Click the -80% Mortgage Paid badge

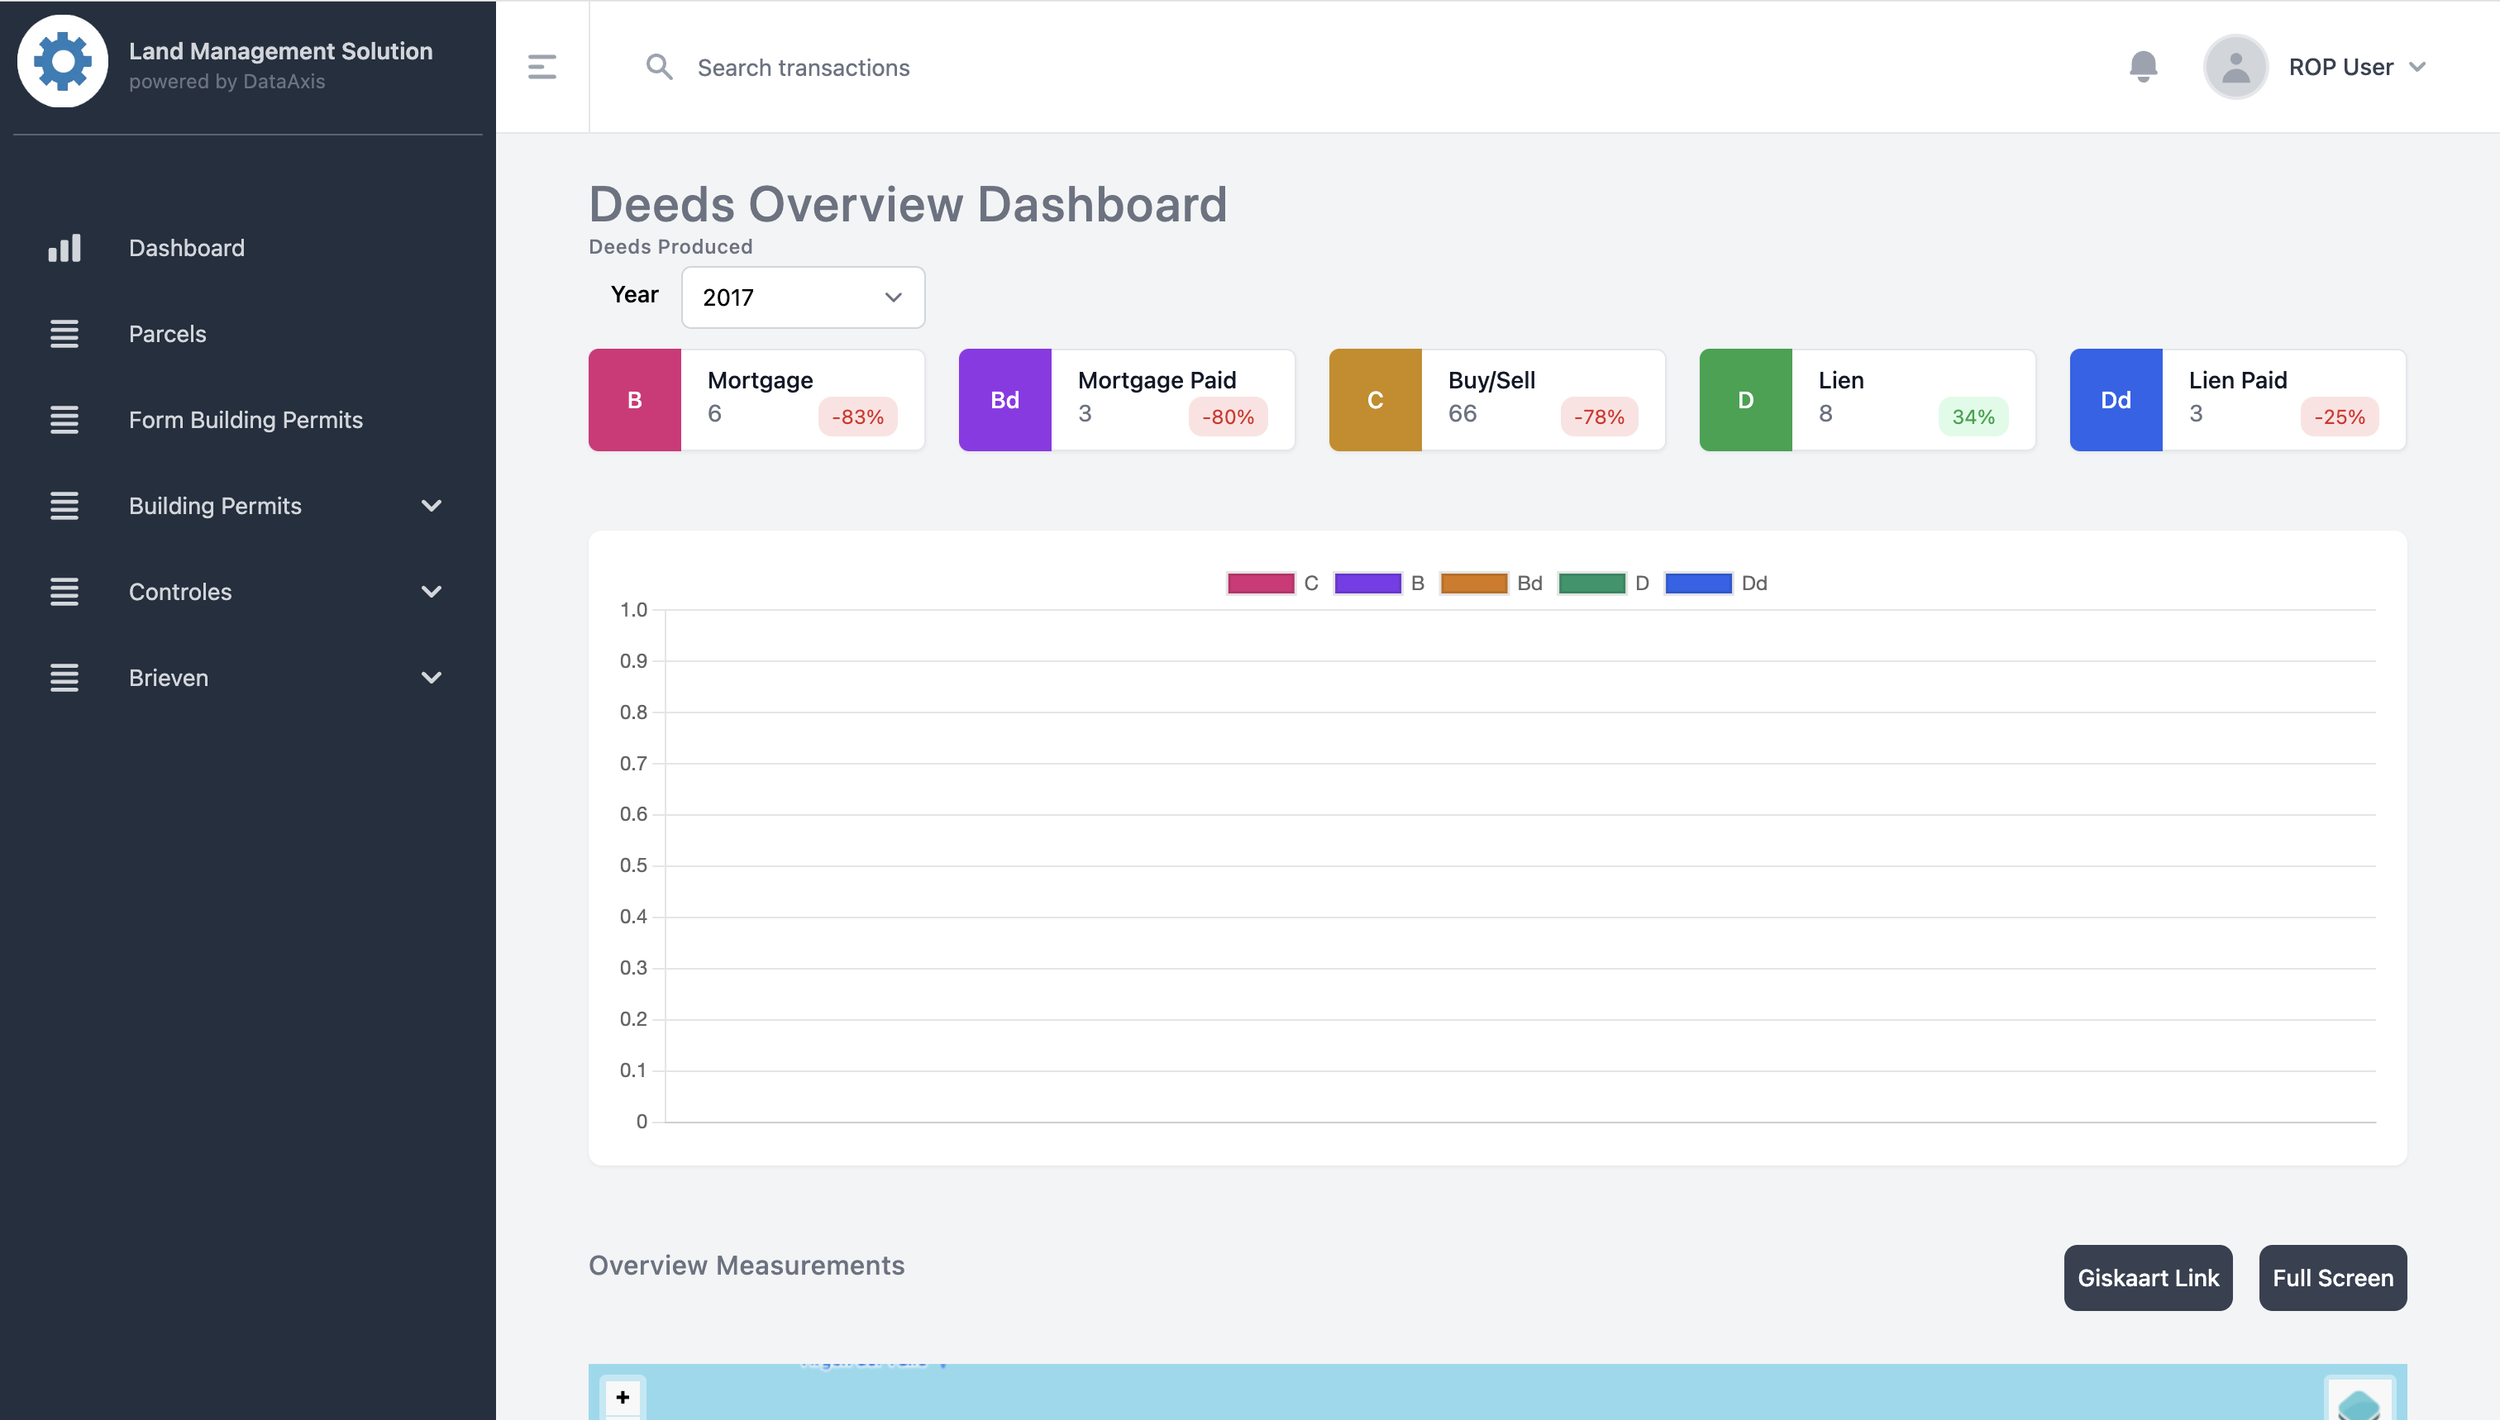click(x=1228, y=417)
